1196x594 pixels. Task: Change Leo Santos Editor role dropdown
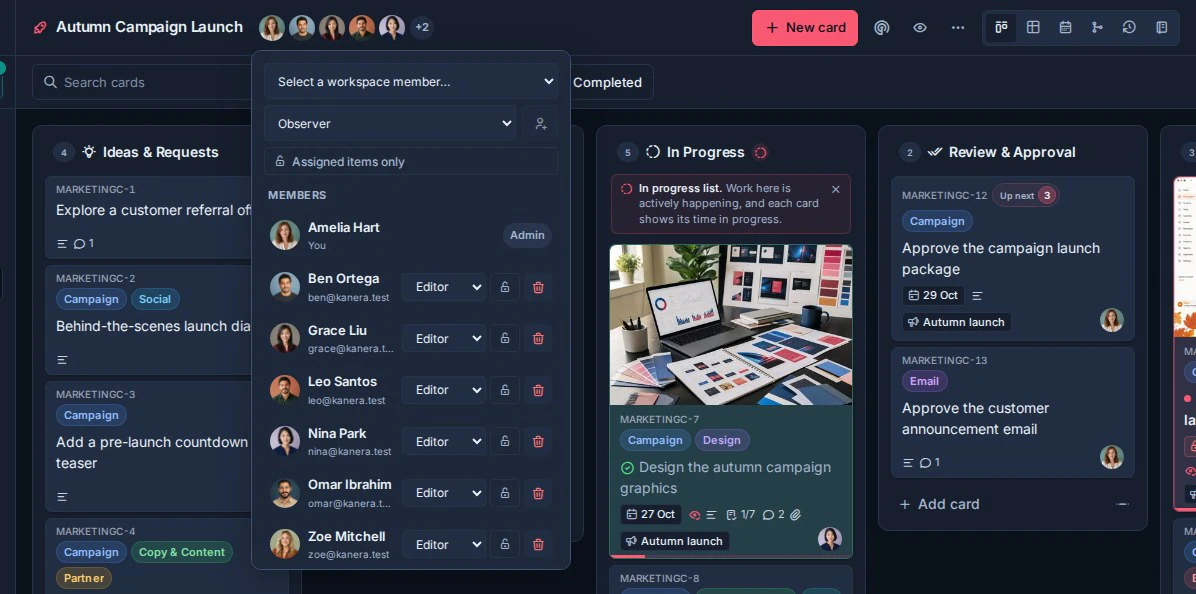tap(444, 390)
